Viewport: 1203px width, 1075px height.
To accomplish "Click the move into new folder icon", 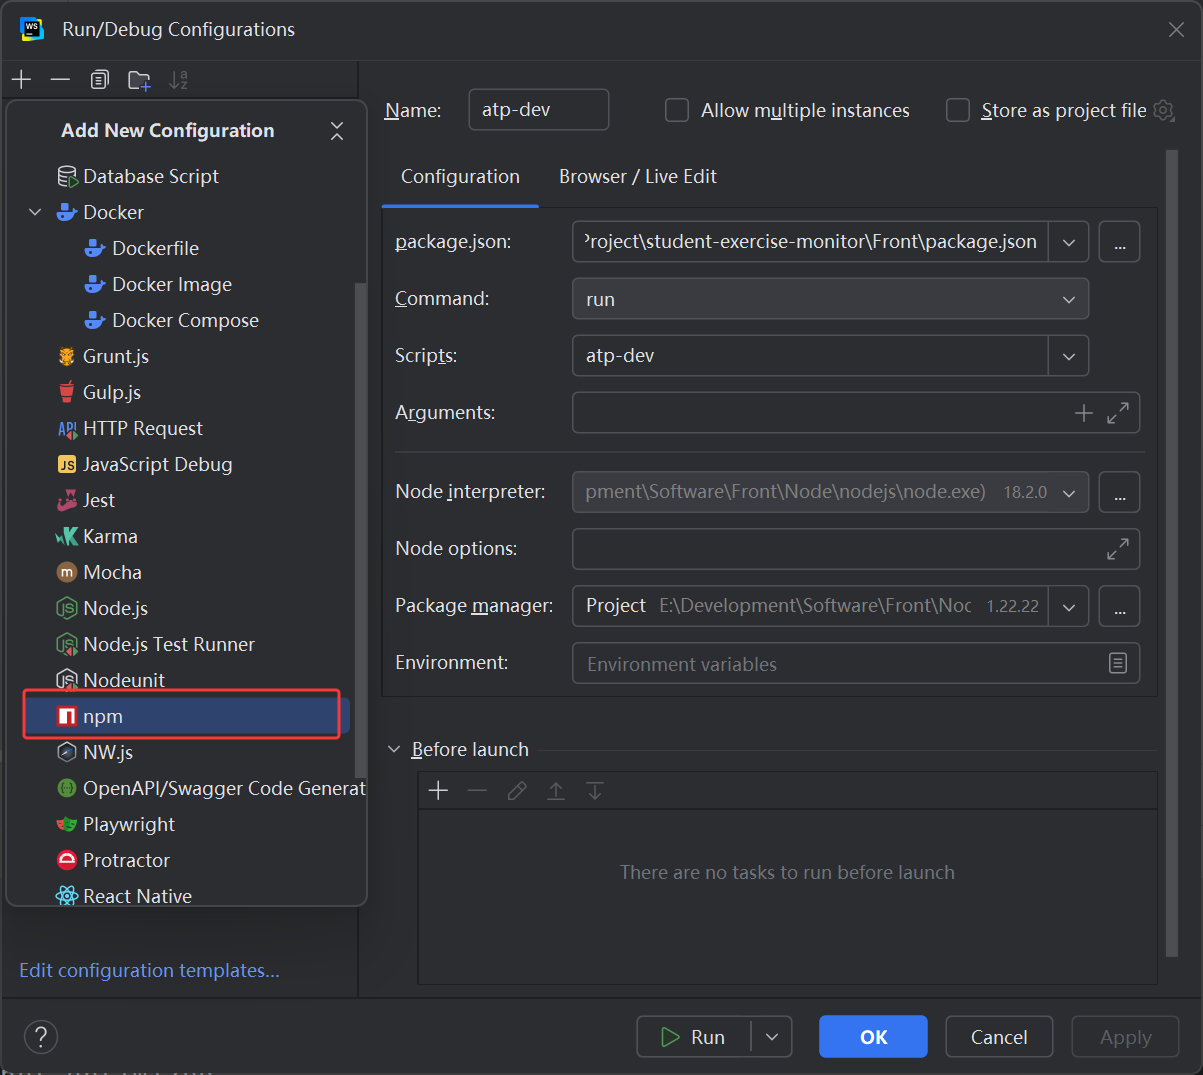I will click(139, 80).
